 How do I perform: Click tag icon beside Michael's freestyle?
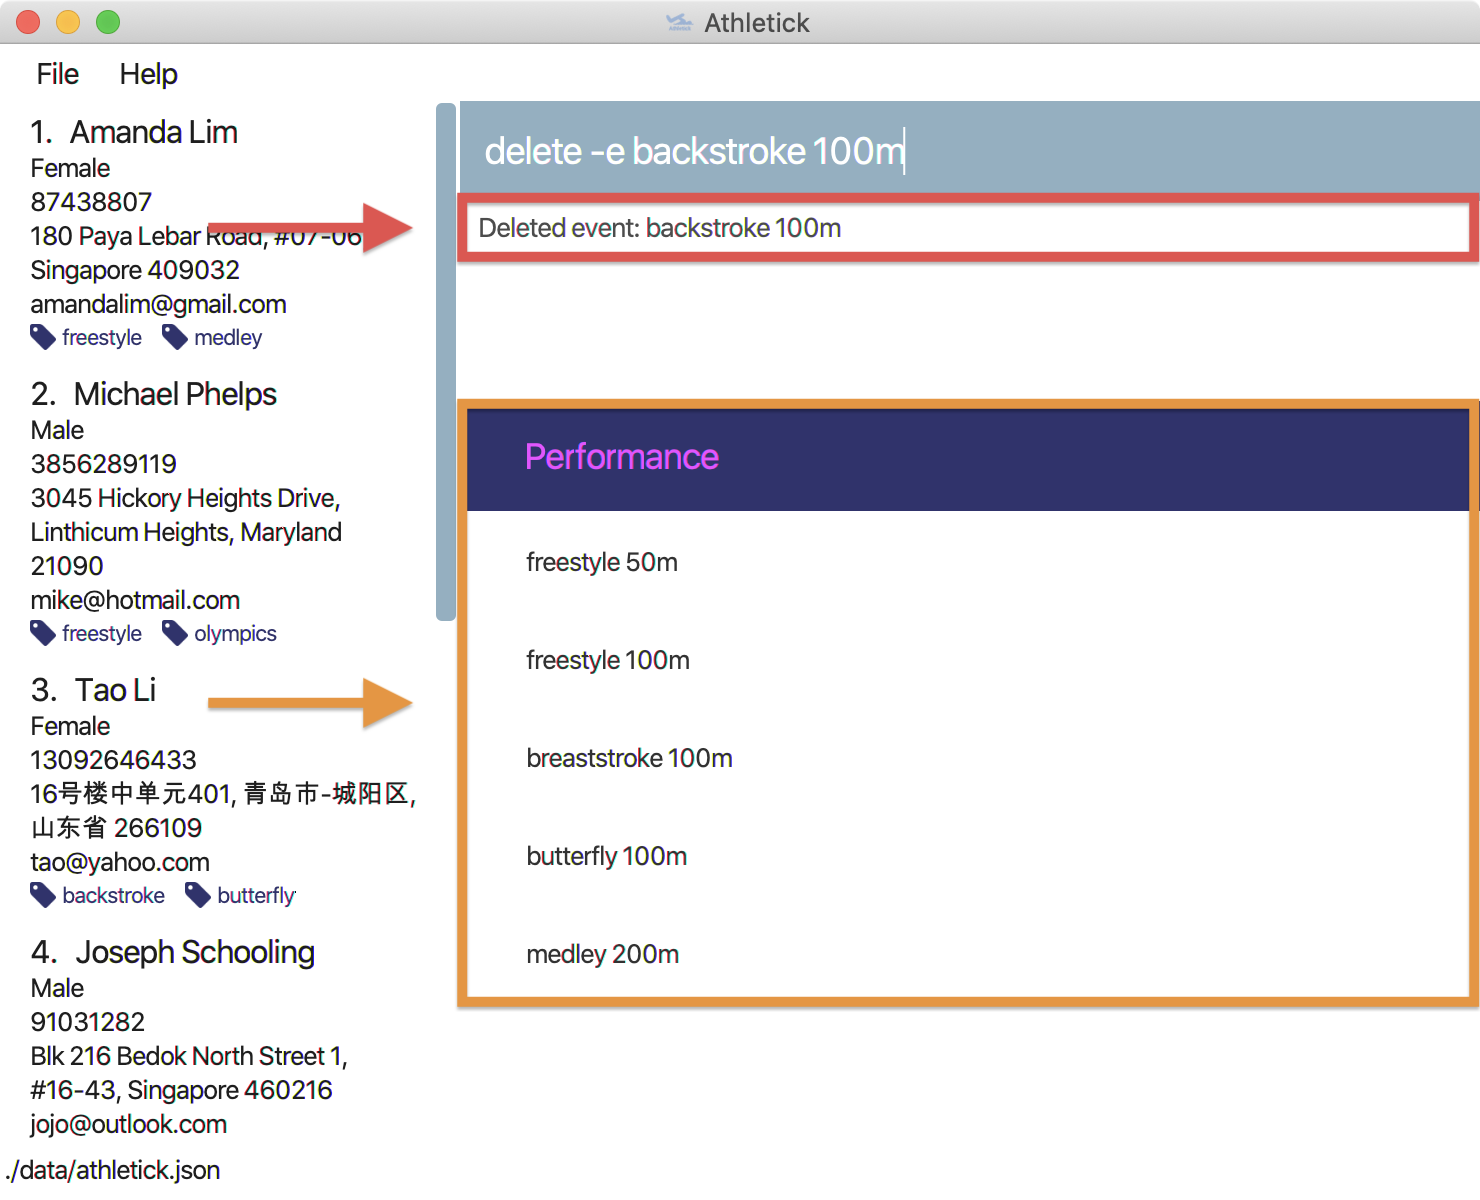(43, 634)
